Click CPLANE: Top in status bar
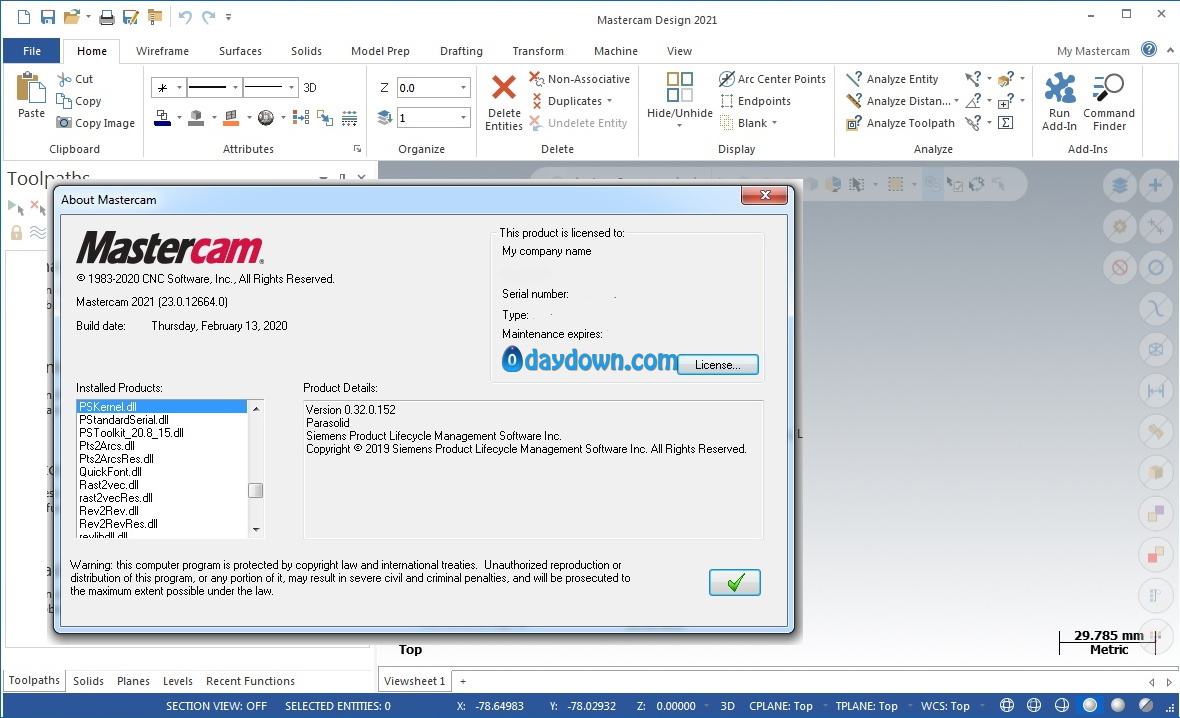The width and height of the screenshot is (1180, 718). point(780,706)
